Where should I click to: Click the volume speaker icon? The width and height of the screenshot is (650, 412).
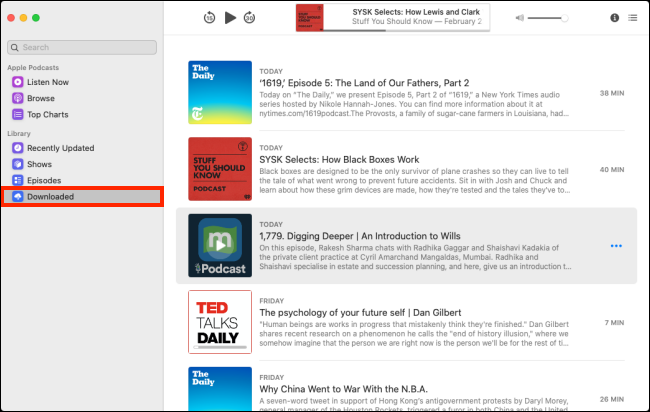tap(519, 18)
